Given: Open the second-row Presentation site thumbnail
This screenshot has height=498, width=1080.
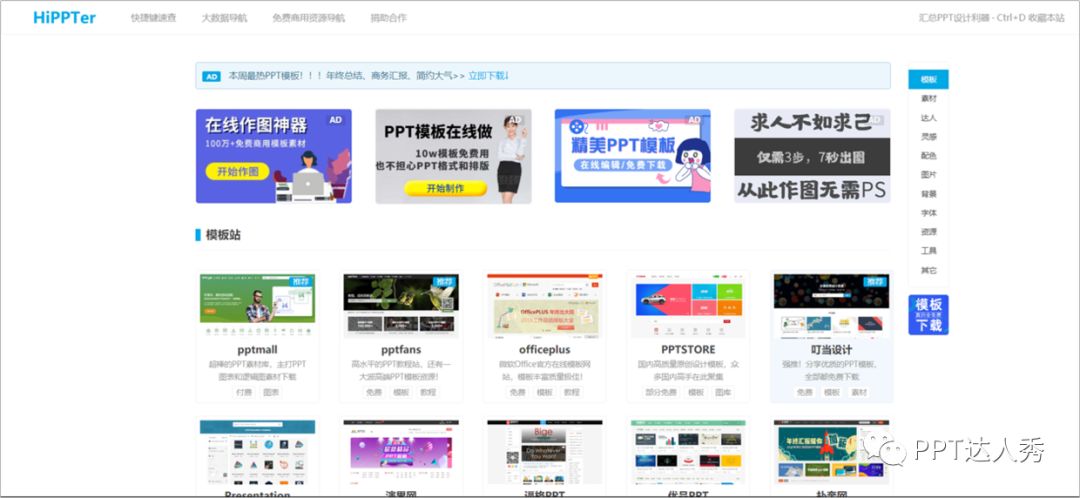Looking at the screenshot, I should coord(258,452).
